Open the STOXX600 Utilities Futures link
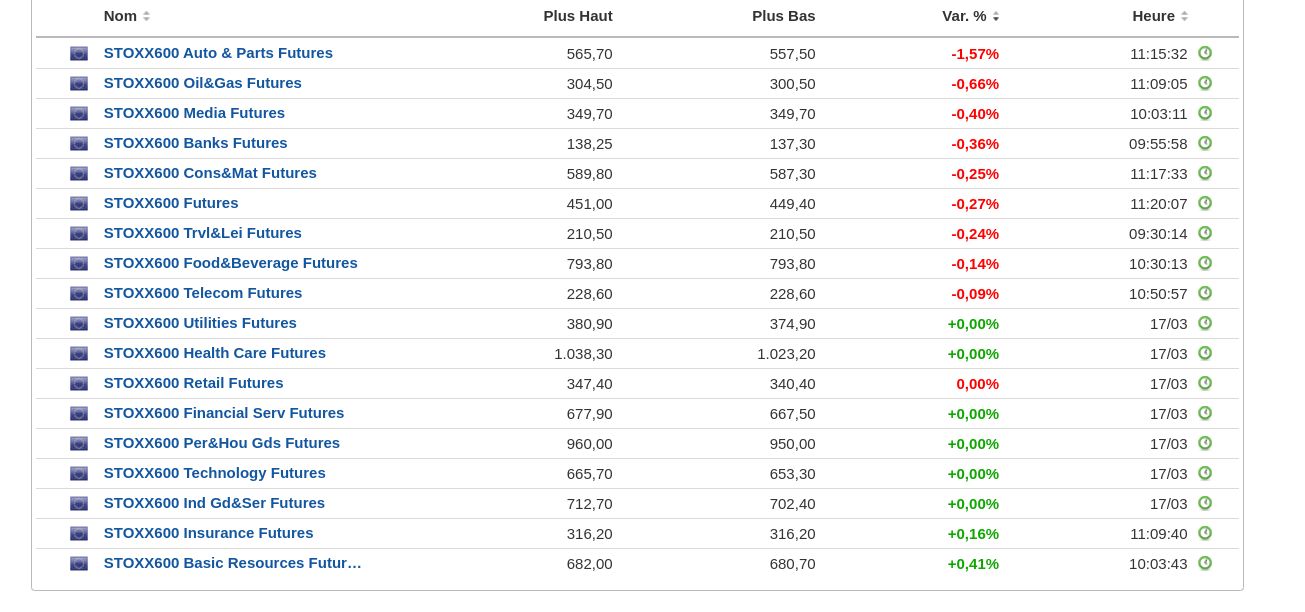1305x612 pixels. click(x=200, y=323)
